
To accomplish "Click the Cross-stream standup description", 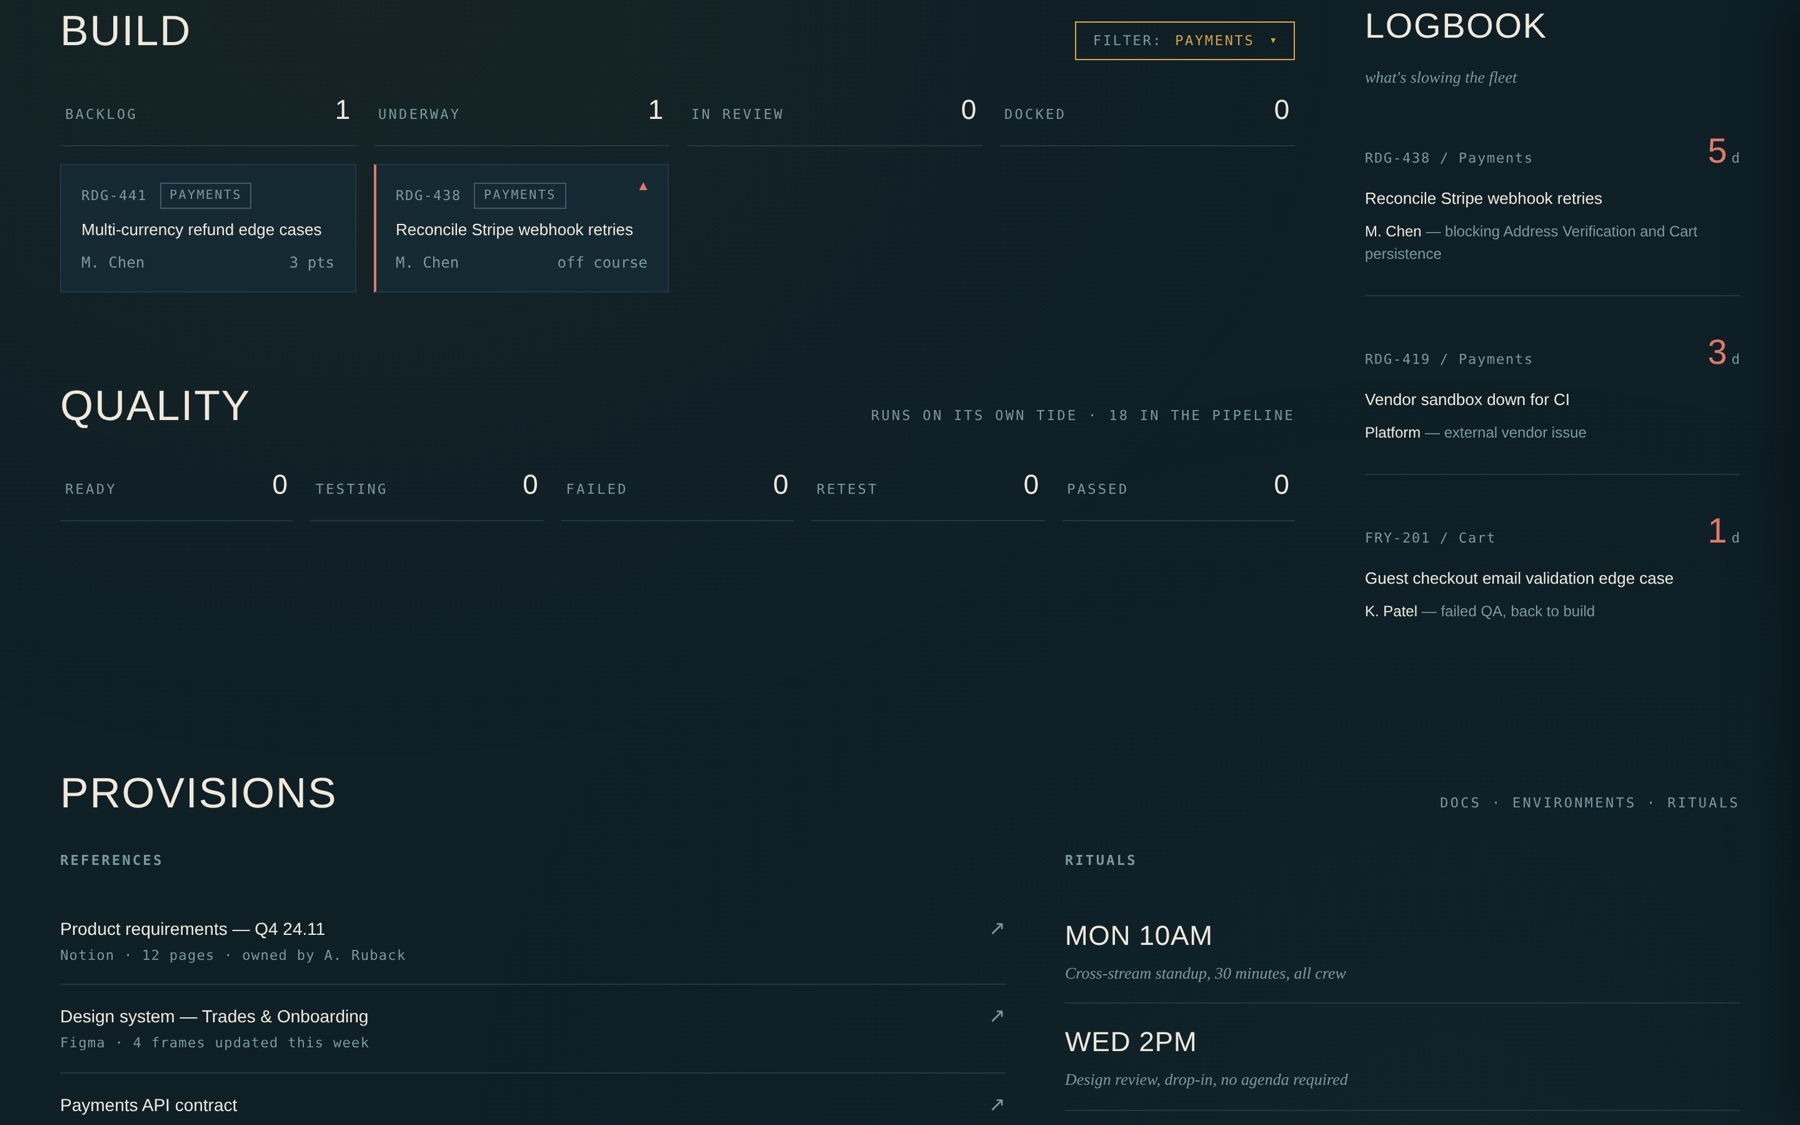I will pos(1205,974).
